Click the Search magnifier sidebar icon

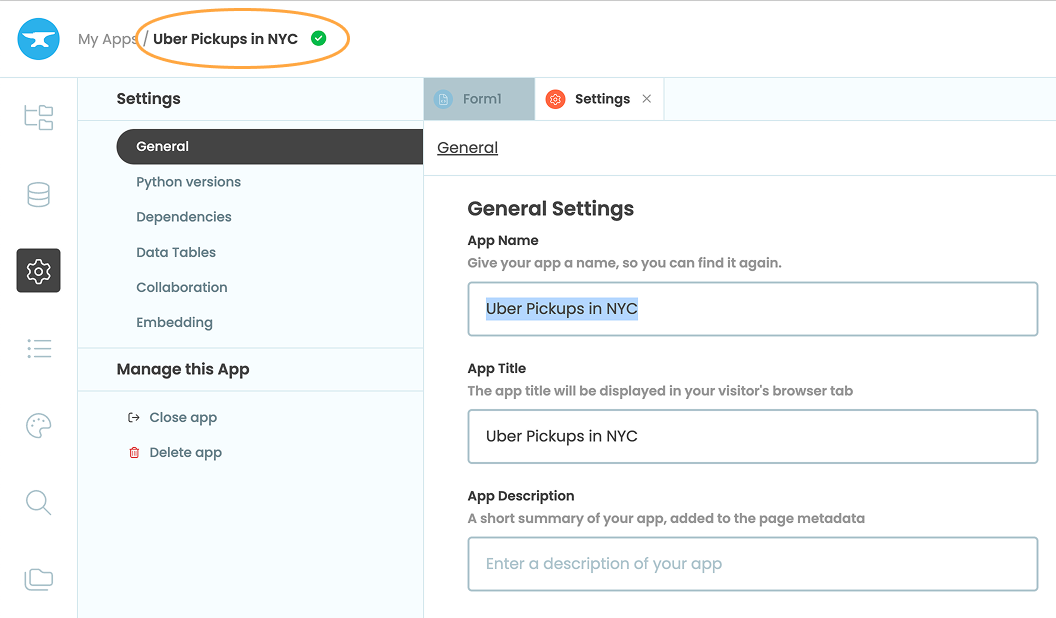[x=39, y=502]
